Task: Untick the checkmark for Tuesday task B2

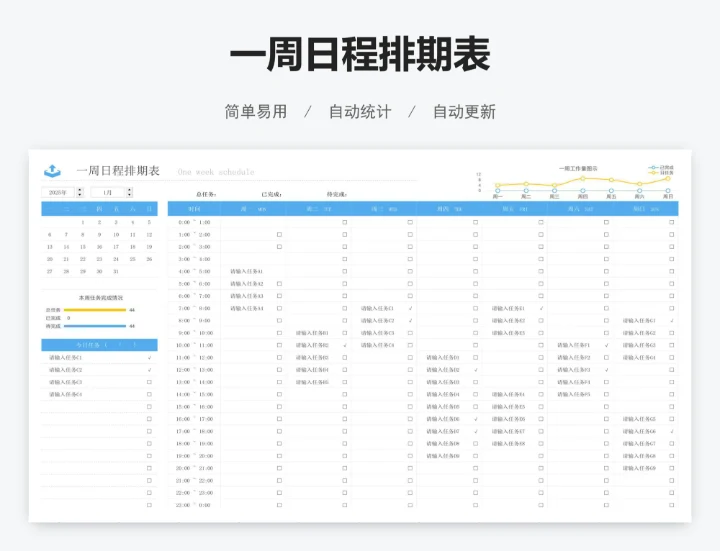Action: 345,345
